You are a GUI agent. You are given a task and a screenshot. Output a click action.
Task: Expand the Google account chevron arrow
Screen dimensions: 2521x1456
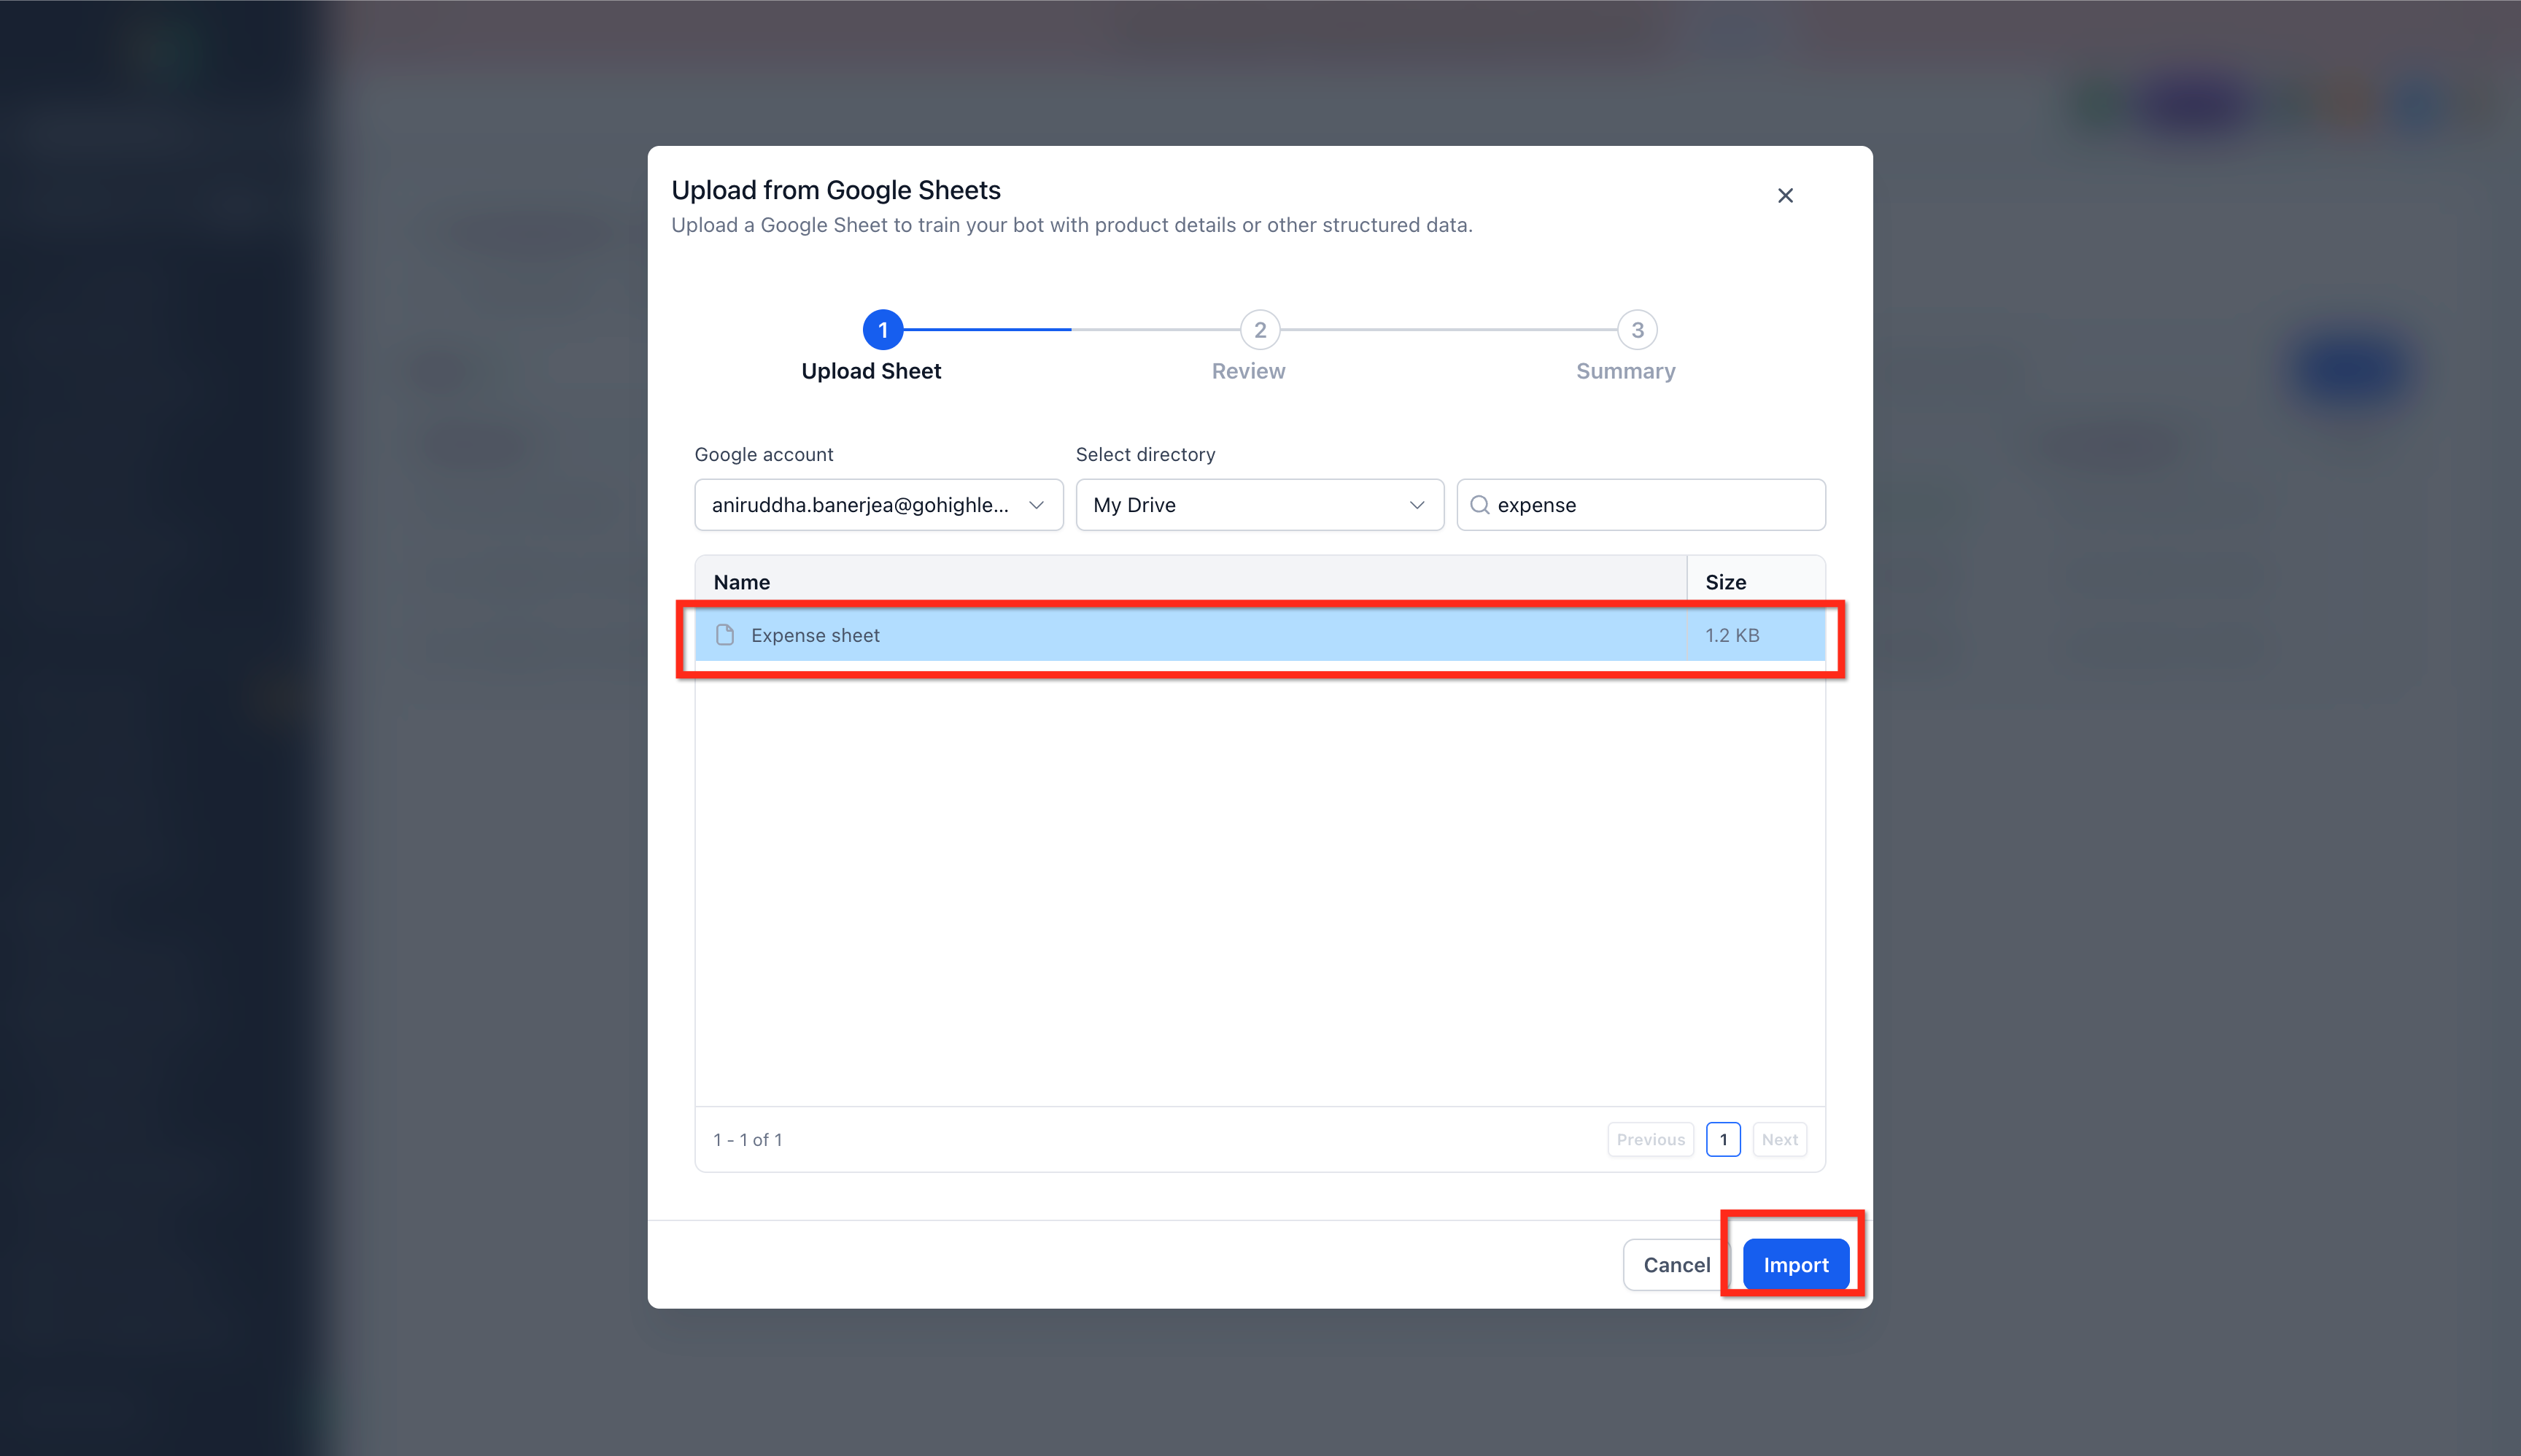pos(1036,505)
